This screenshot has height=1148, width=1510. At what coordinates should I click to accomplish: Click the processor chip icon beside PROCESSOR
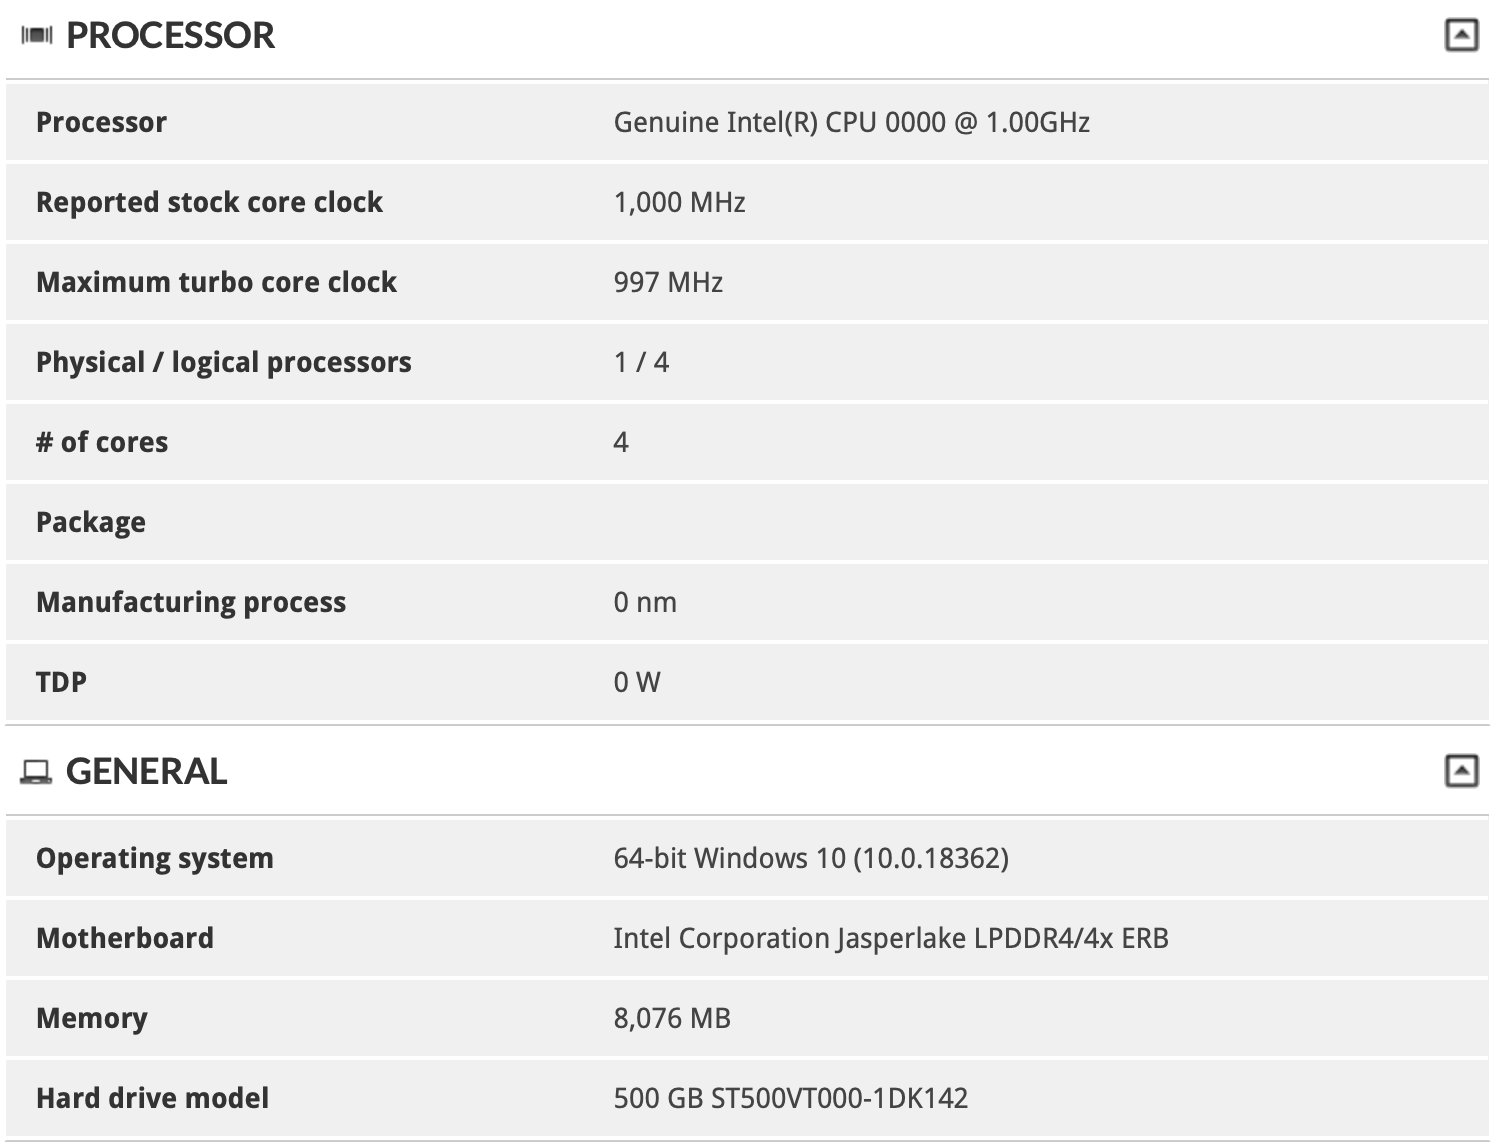[37, 36]
